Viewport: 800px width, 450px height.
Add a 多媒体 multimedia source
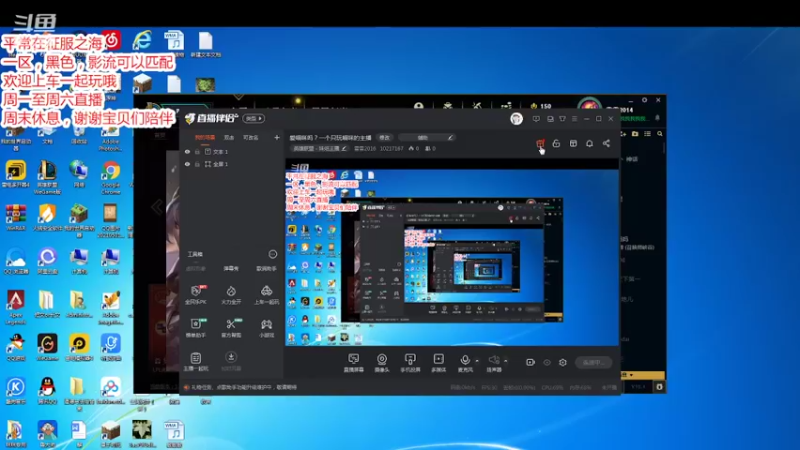pos(438,363)
